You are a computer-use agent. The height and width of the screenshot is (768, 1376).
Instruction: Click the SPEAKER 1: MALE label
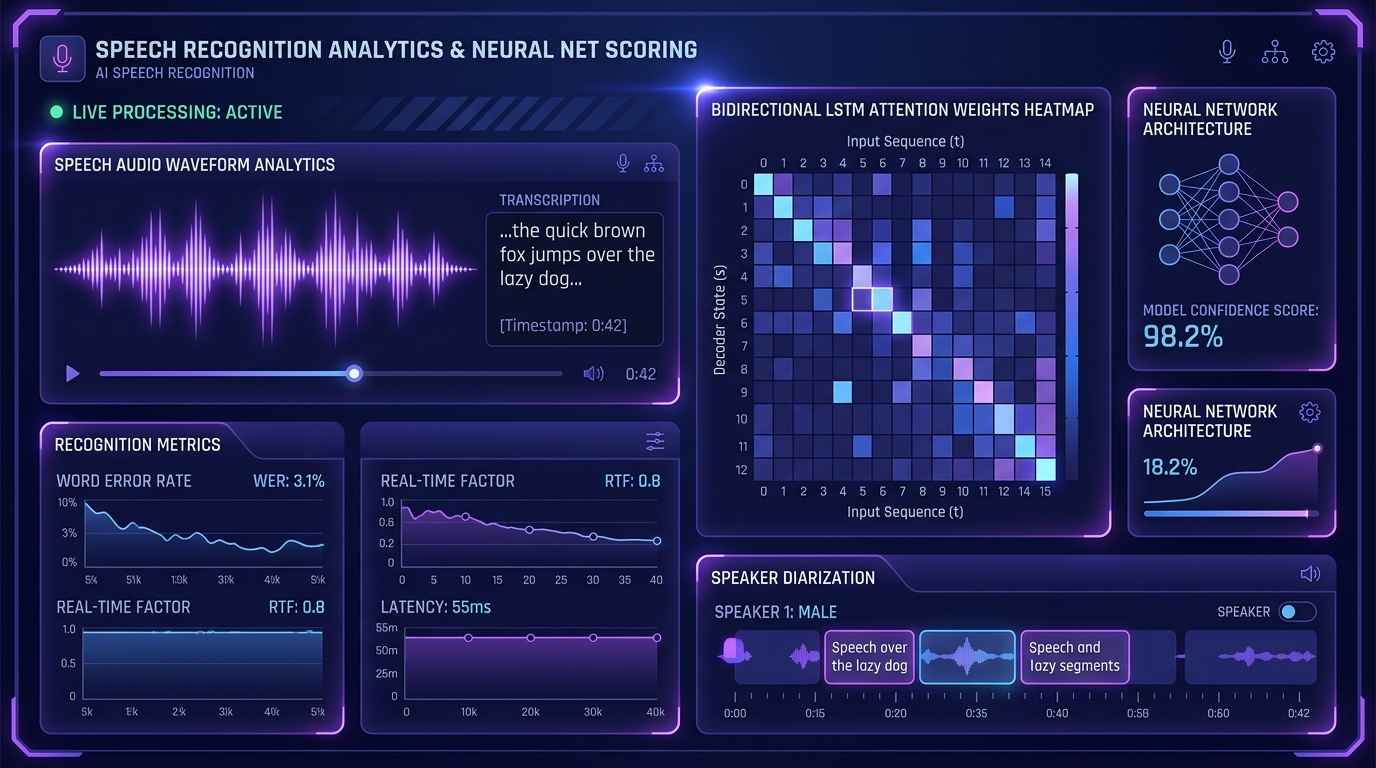[x=776, y=612]
